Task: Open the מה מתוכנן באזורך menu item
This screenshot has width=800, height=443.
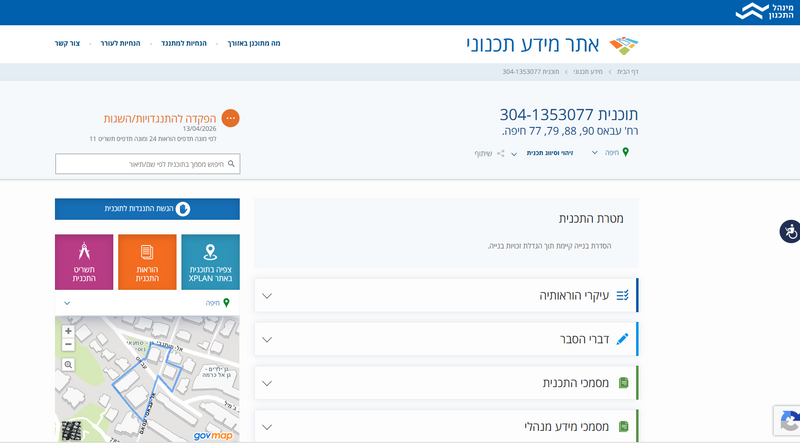Action: pyautogui.click(x=254, y=43)
